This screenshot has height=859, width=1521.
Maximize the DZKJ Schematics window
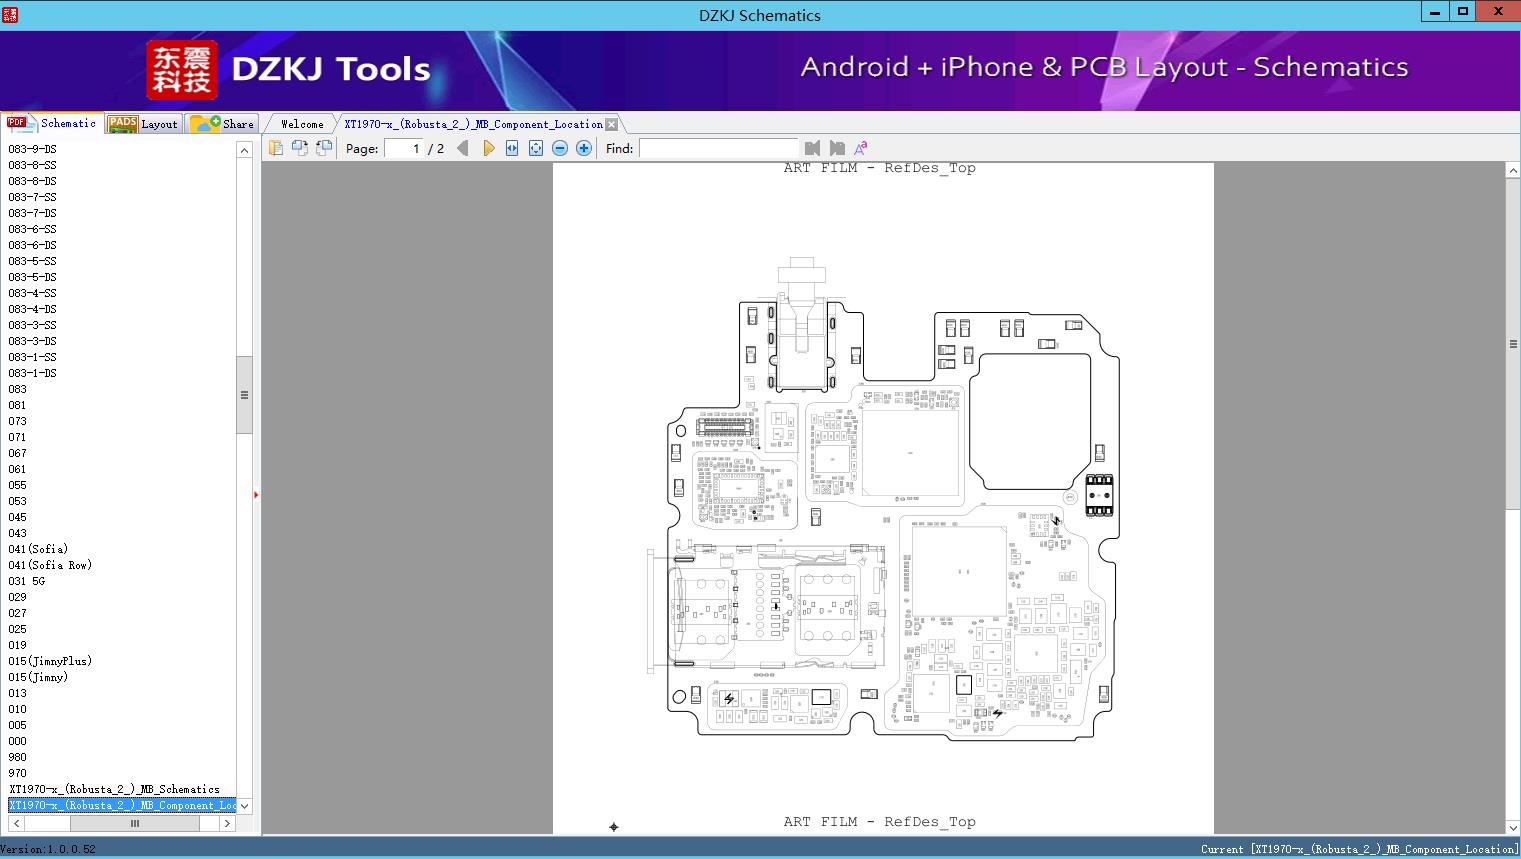[1463, 12]
